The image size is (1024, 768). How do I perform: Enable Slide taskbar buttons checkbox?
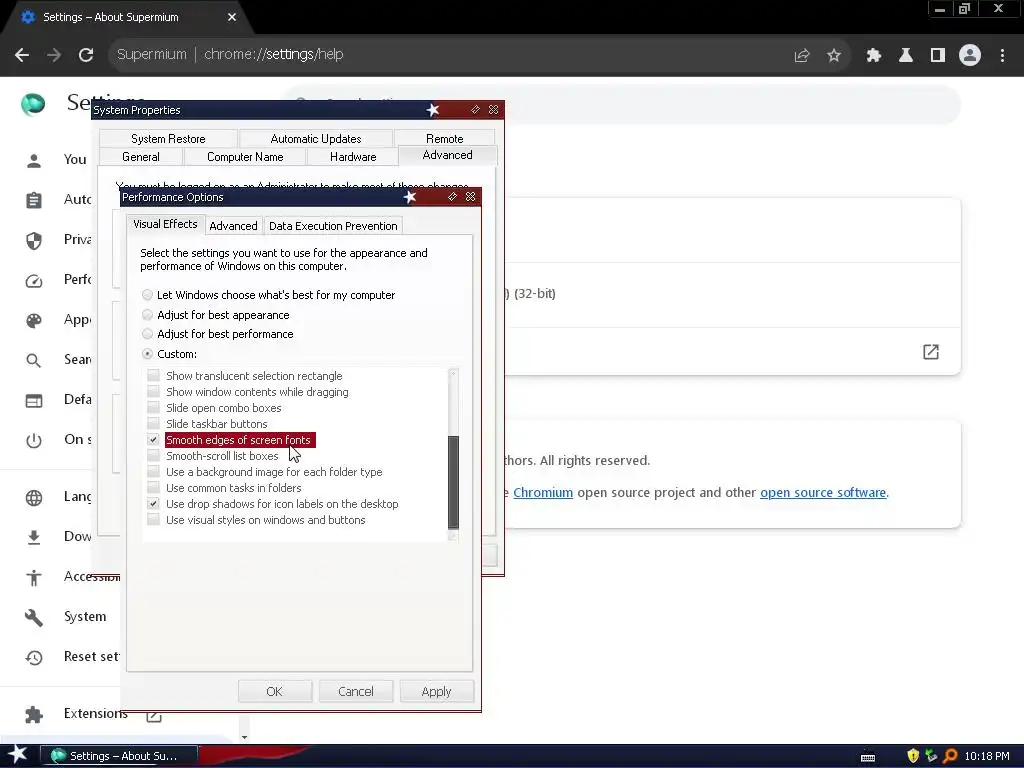tap(153, 424)
